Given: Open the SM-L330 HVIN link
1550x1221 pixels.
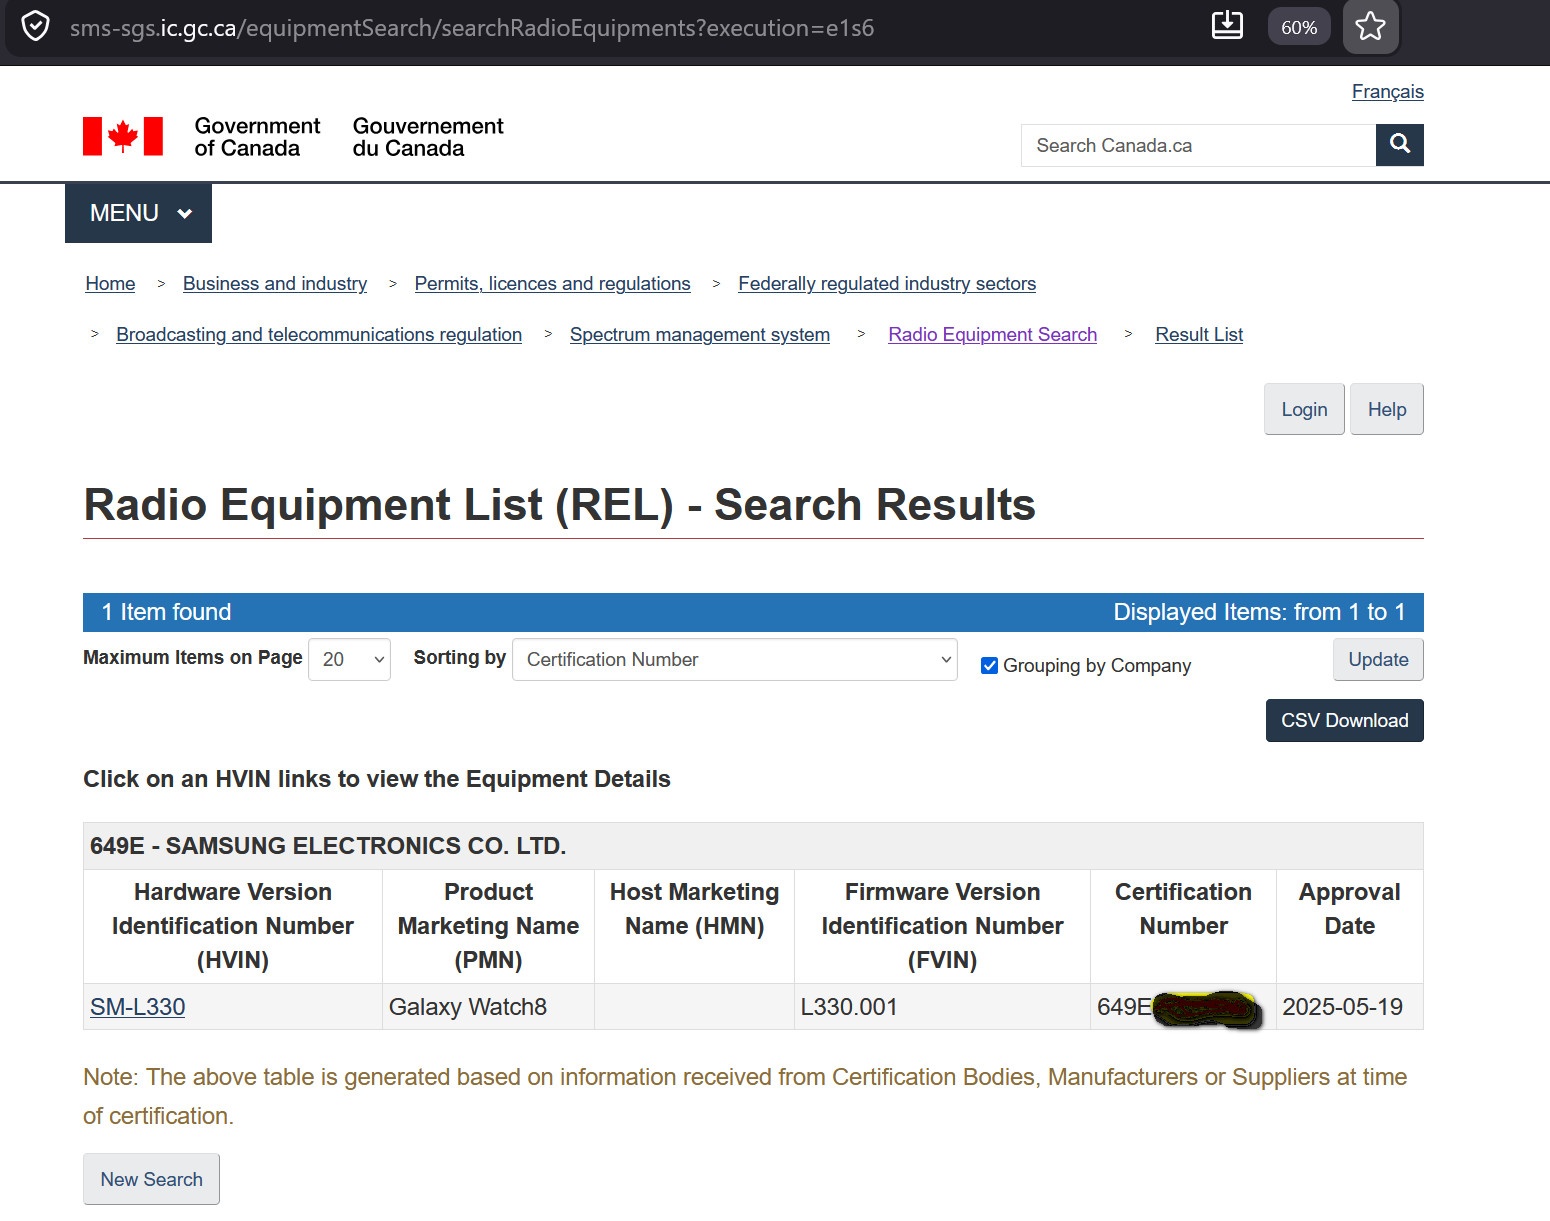Looking at the screenshot, I should click(138, 1007).
